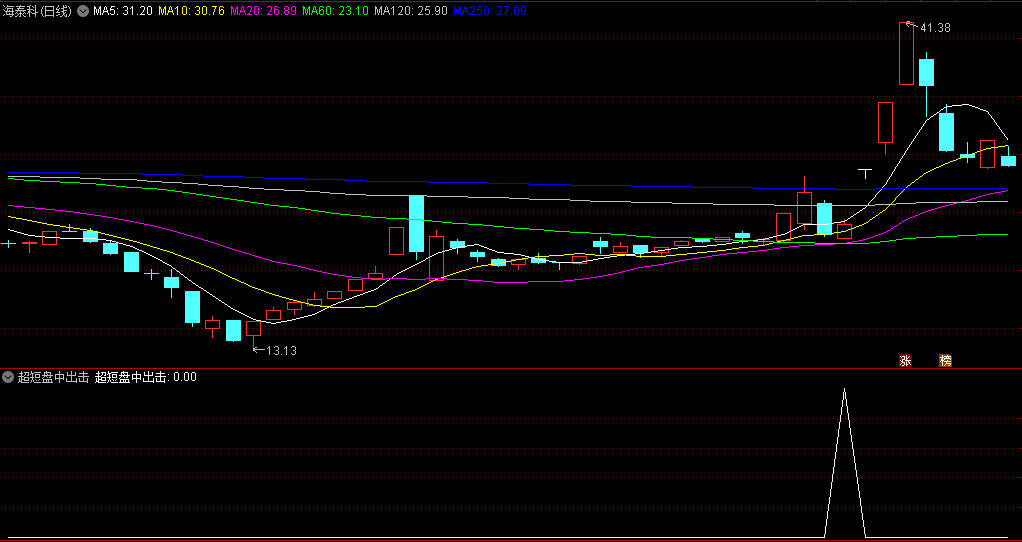Click the 超短盘中出击: 0.00 value label
The height and width of the screenshot is (542, 1022).
[146, 377]
